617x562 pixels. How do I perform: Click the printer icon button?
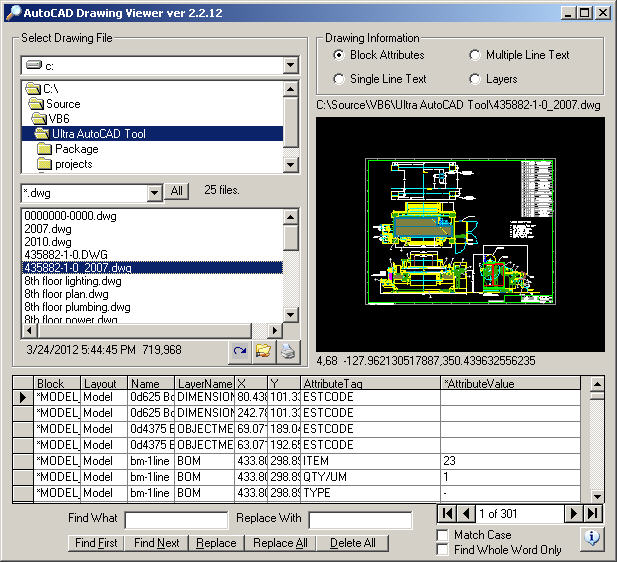[287, 351]
